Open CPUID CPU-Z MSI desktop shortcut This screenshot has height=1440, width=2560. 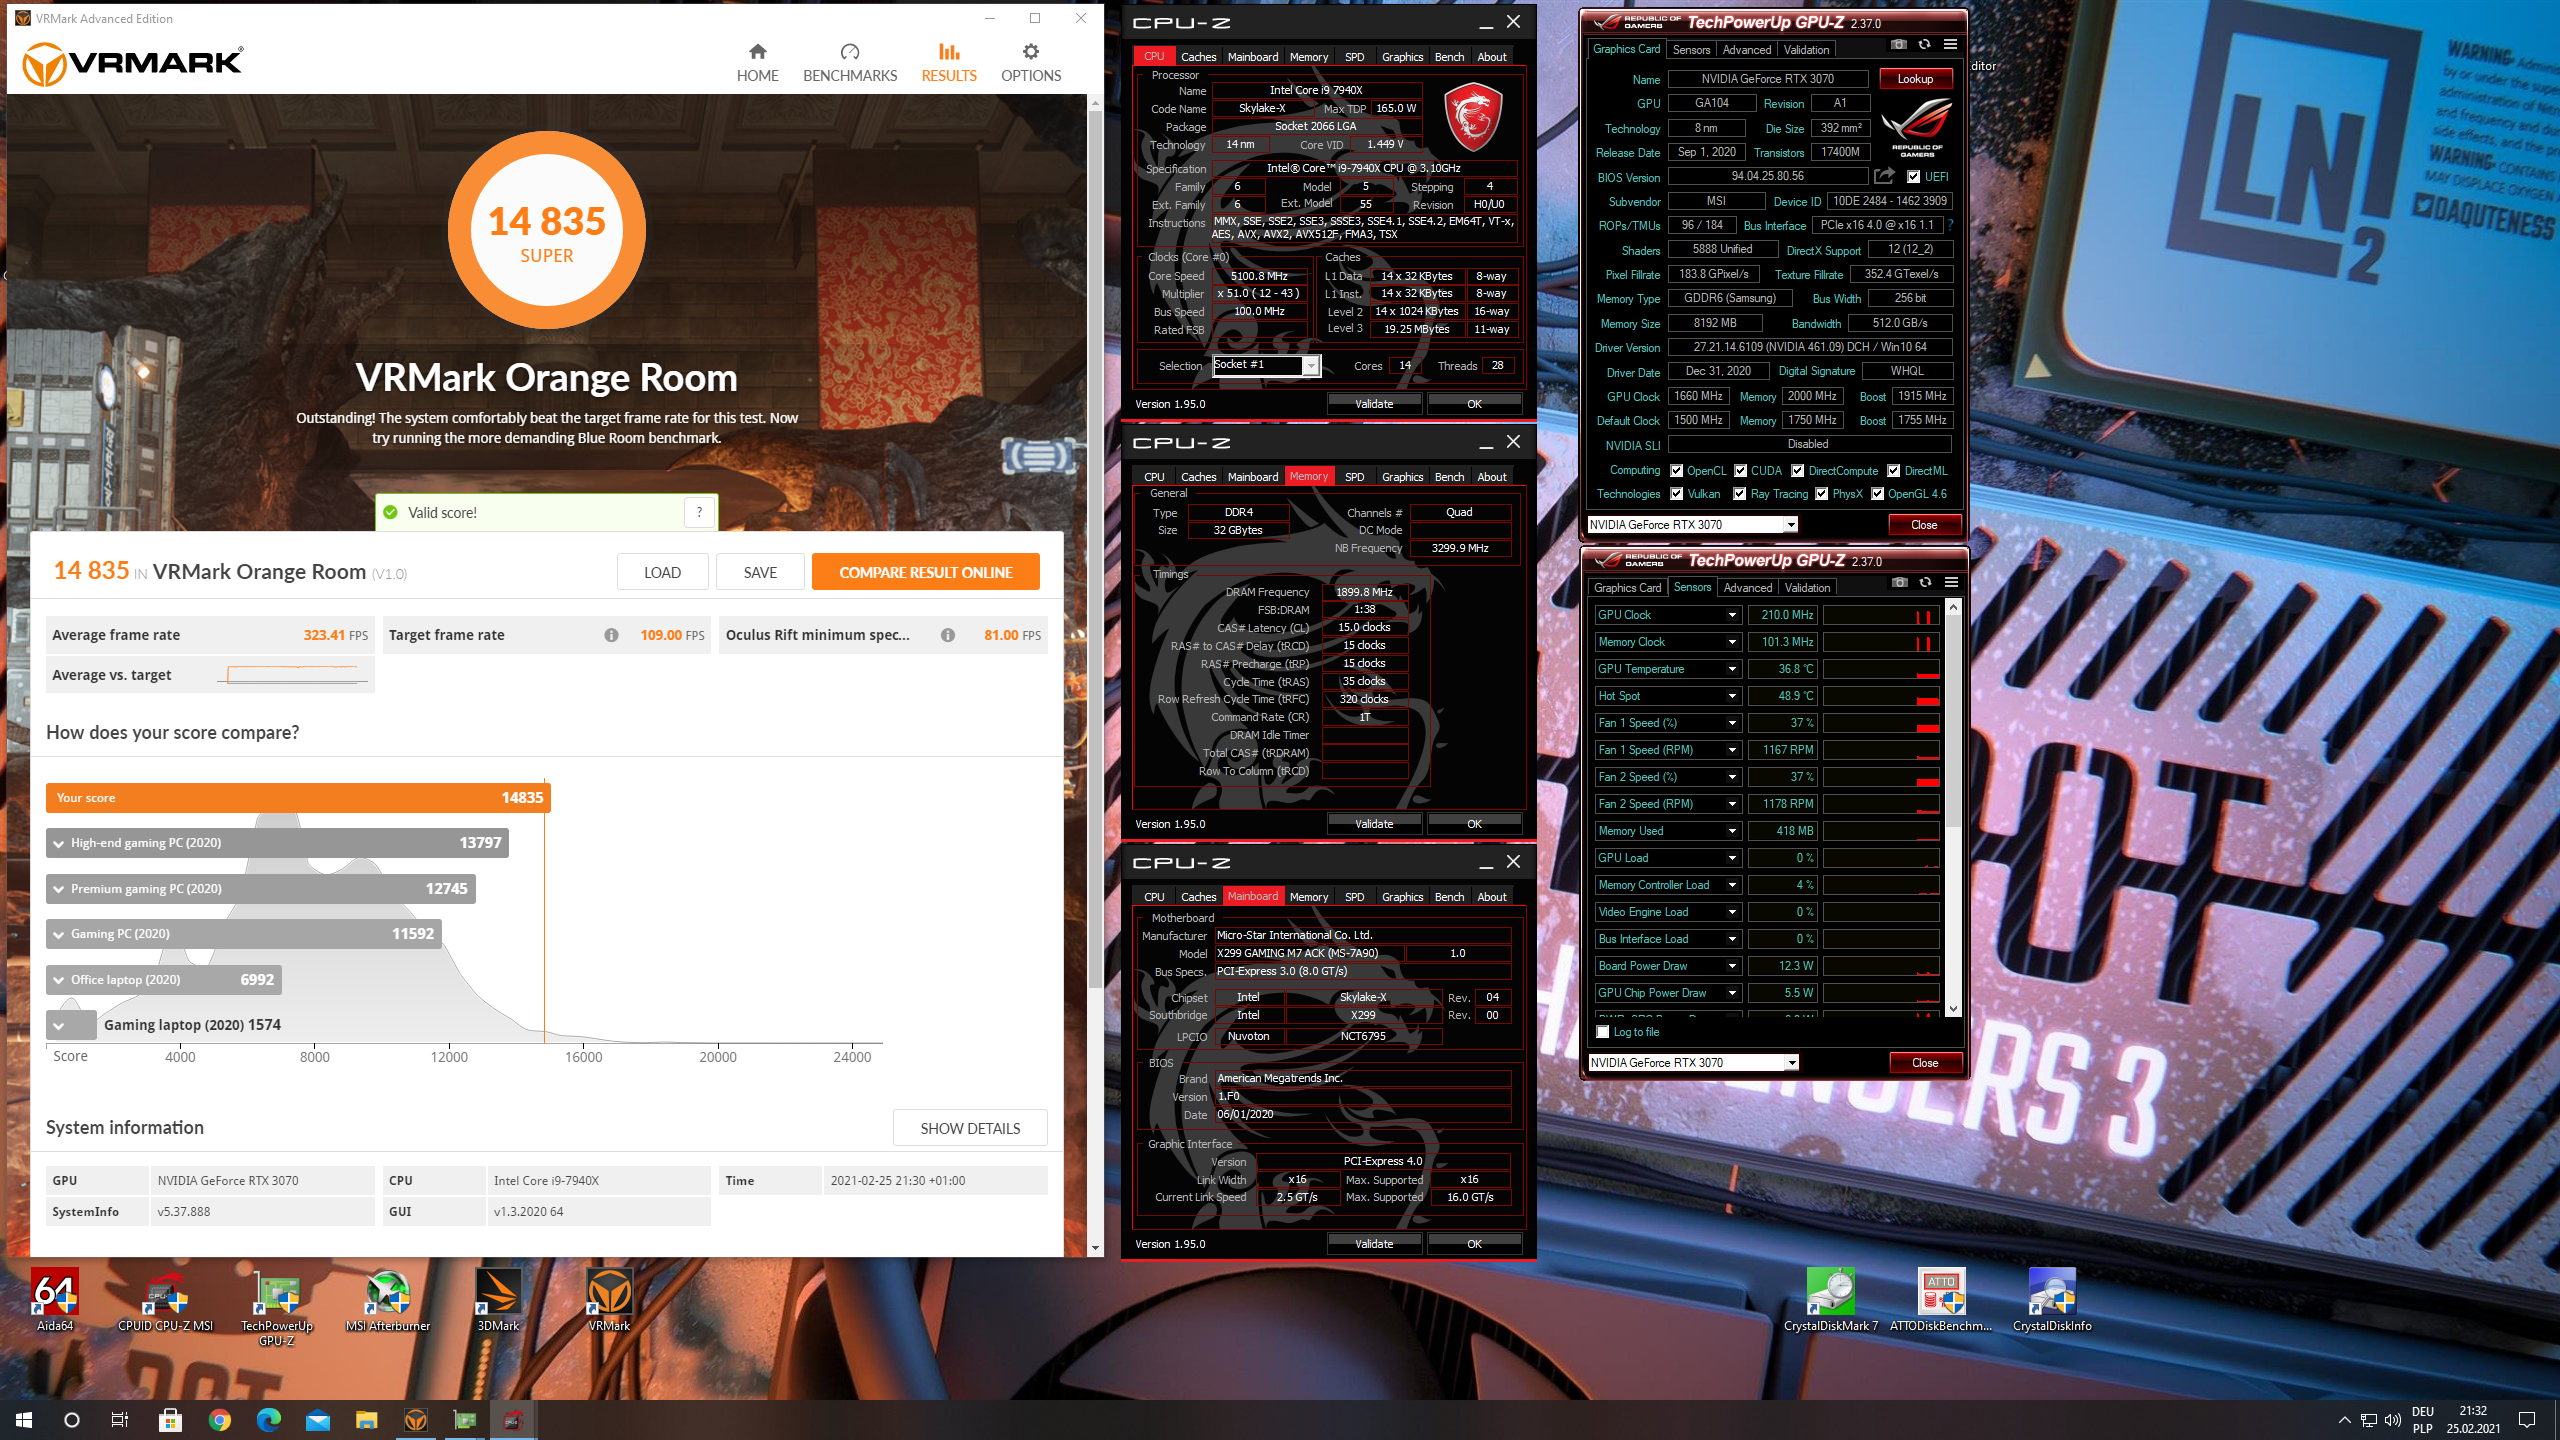pyautogui.click(x=166, y=1300)
